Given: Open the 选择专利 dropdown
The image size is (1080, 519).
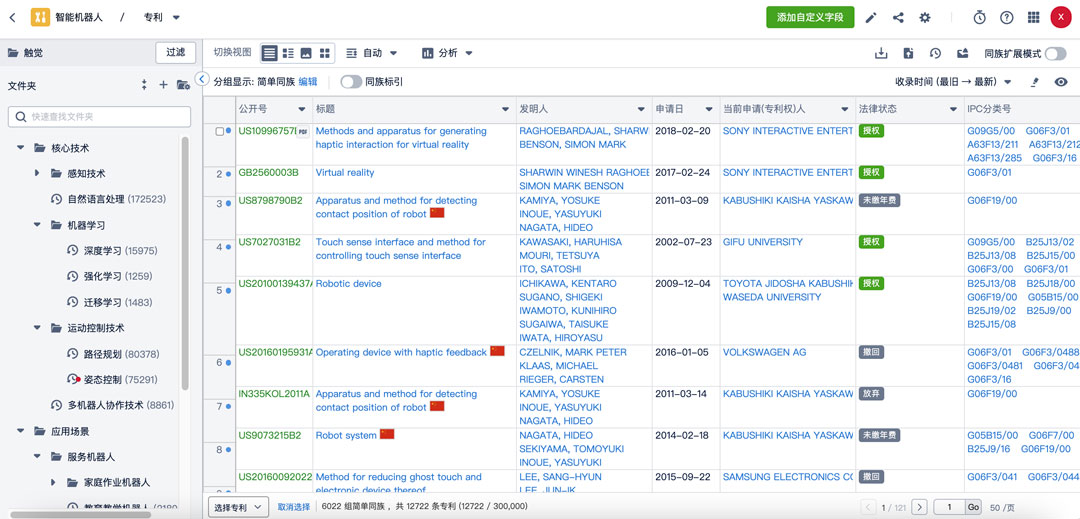Looking at the screenshot, I should tap(238, 507).
